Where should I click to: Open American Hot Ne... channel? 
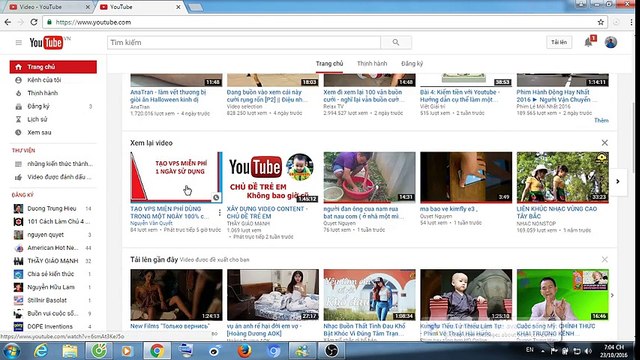[x=53, y=248]
